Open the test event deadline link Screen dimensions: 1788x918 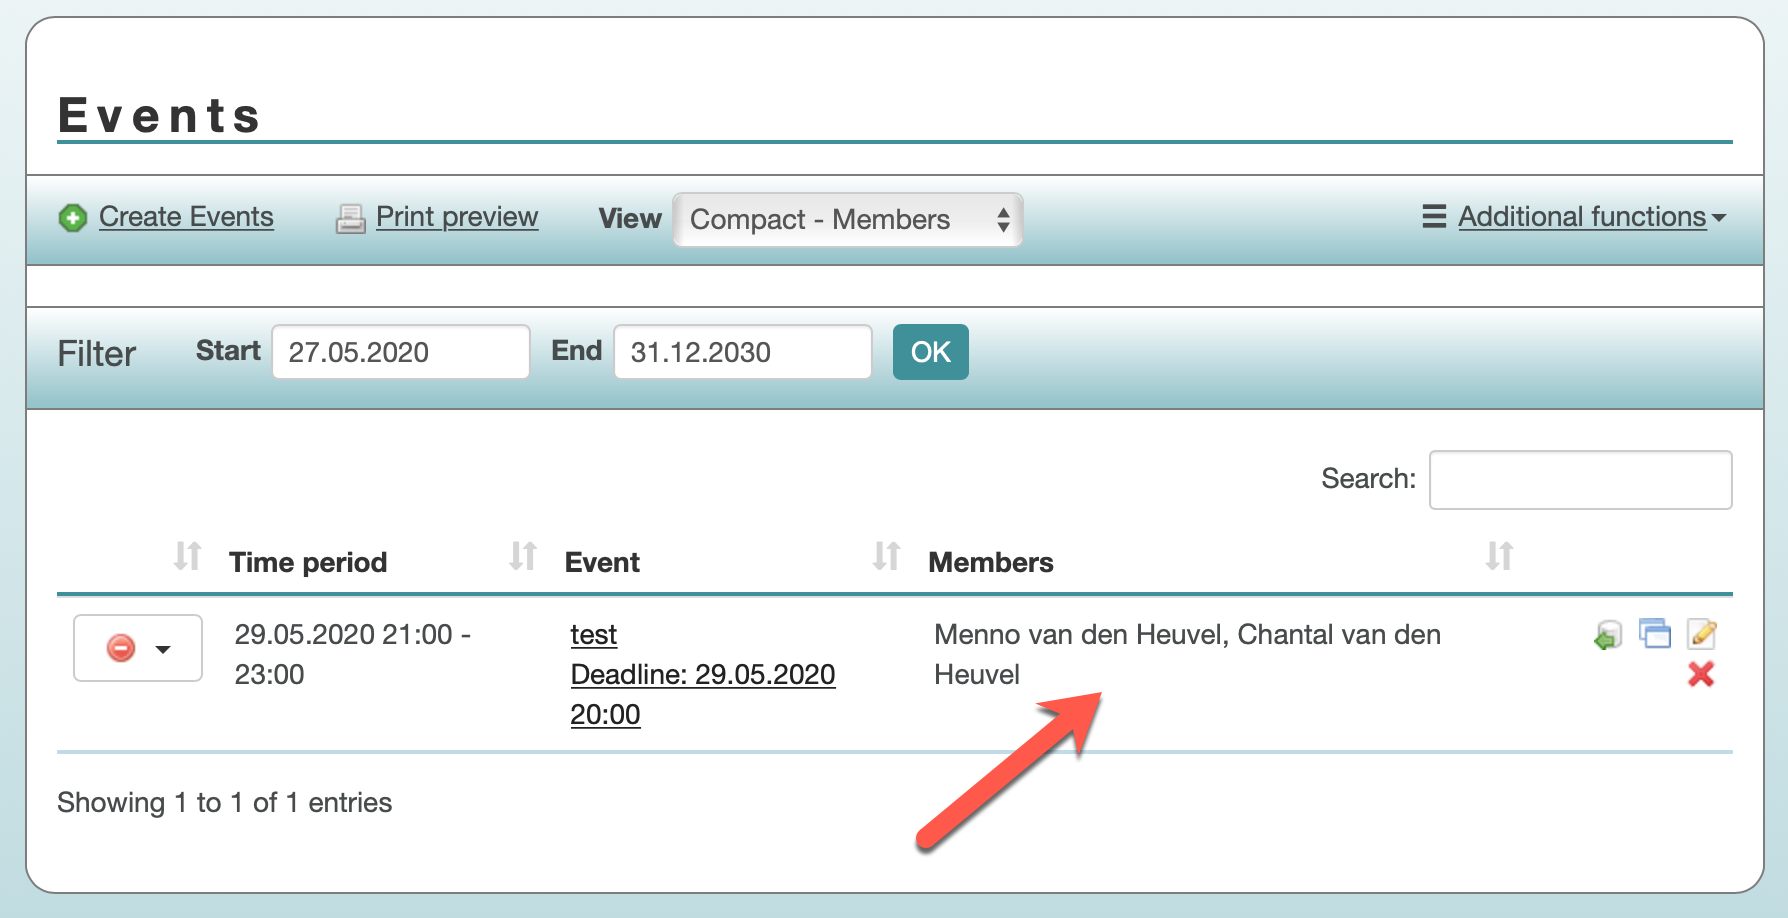702,675
